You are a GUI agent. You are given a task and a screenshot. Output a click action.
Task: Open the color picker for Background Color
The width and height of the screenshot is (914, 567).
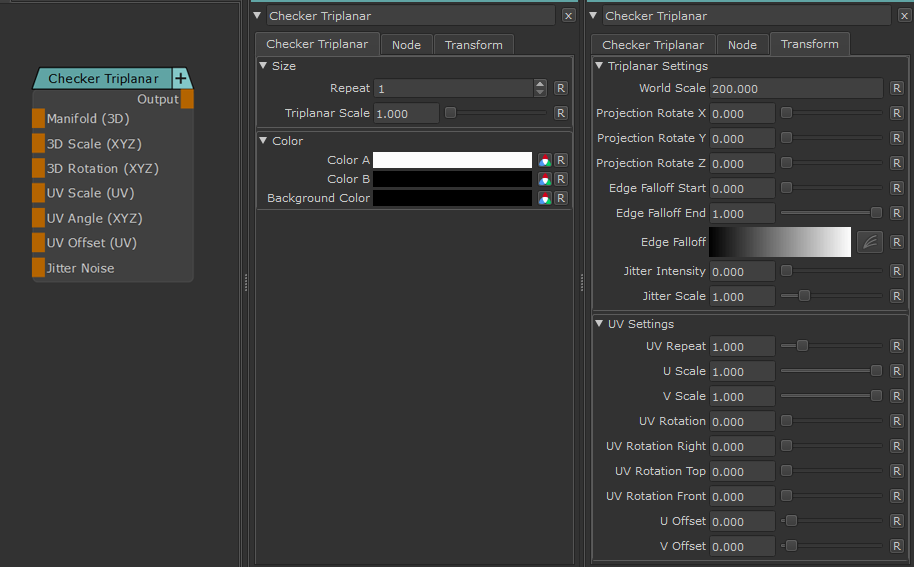click(x=545, y=198)
